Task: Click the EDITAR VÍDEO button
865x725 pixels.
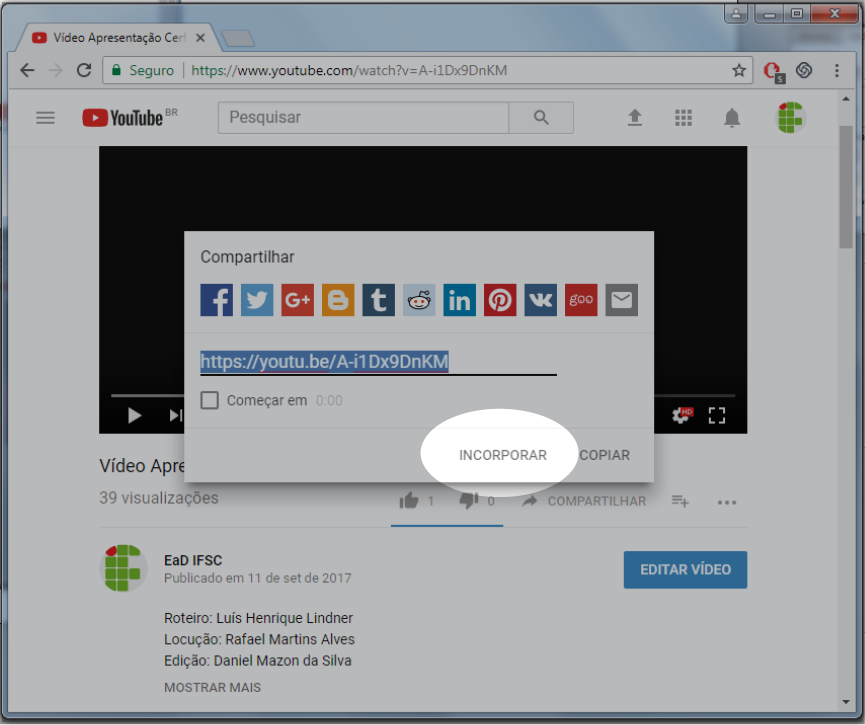Action: pos(685,570)
